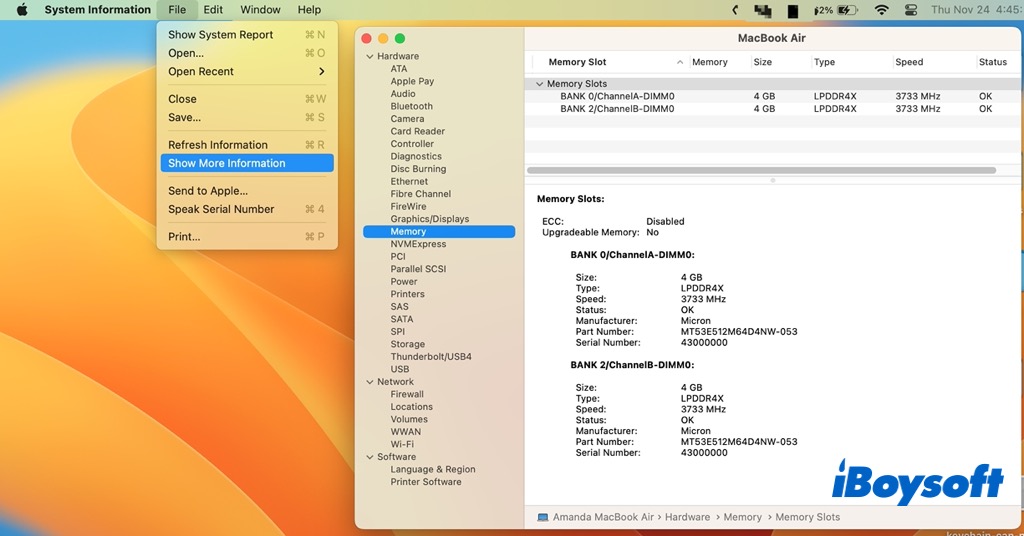Click Memory Slots in the path bar
Screen dimensions: 1024x536
pyautogui.click(x=807, y=517)
